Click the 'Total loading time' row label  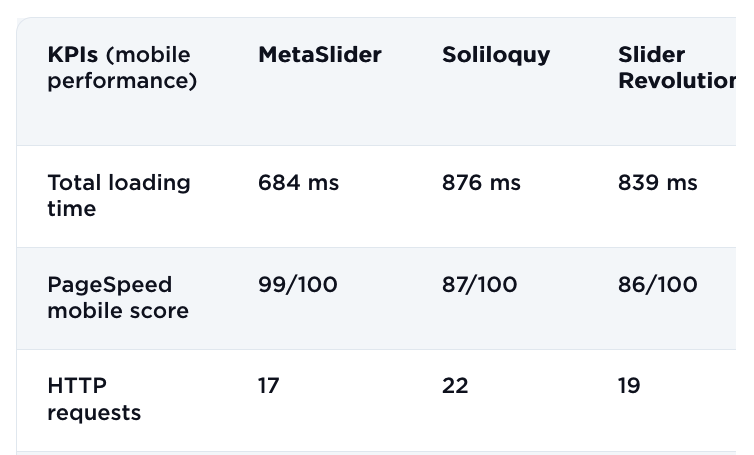118,195
